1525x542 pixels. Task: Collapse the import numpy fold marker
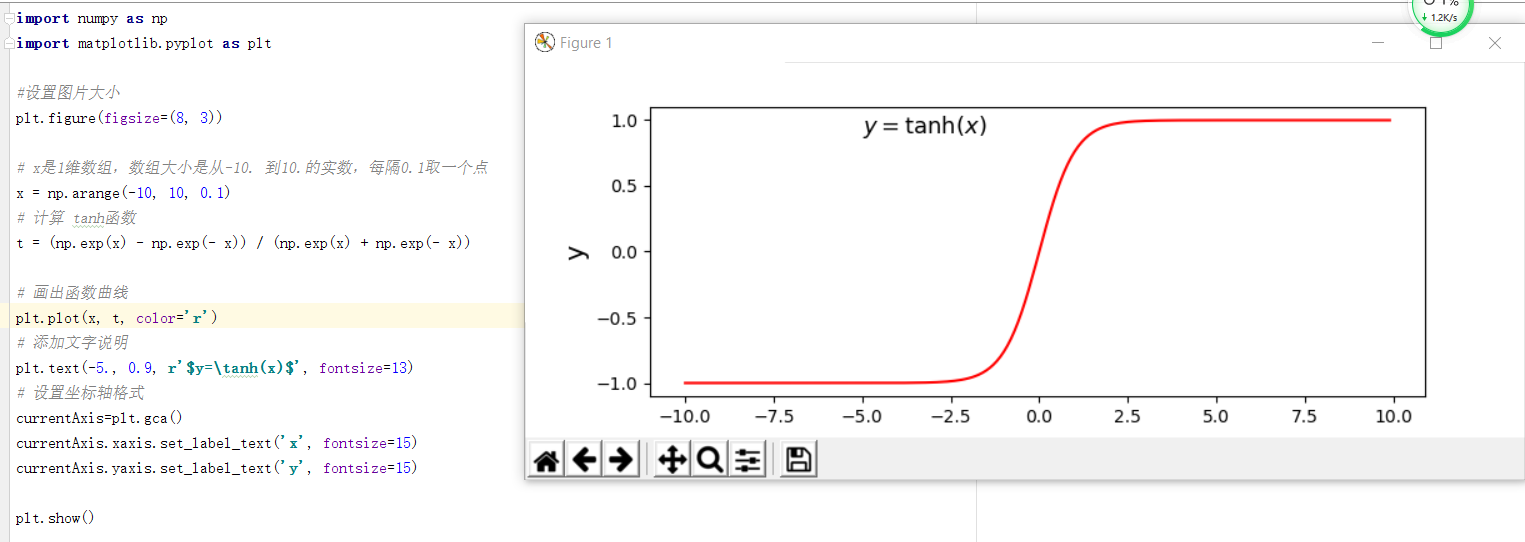[8, 19]
